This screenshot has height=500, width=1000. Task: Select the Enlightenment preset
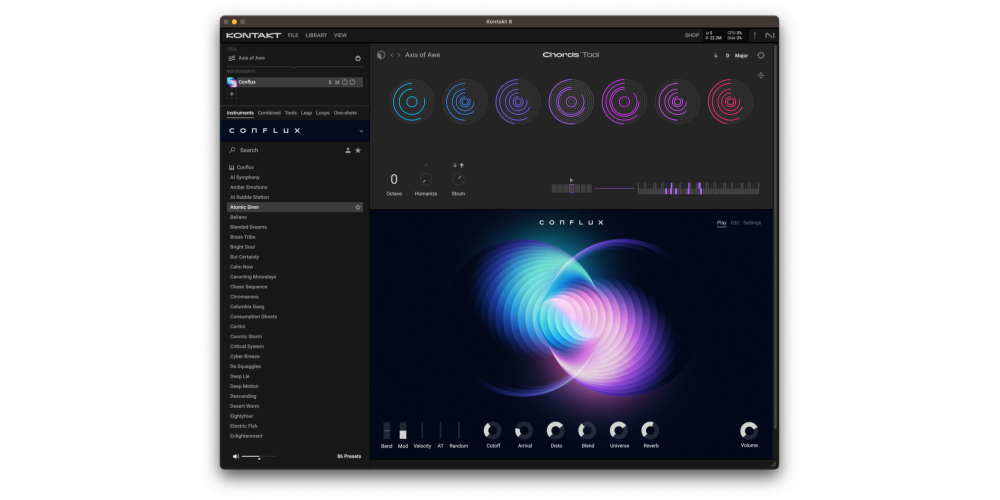pos(246,436)
